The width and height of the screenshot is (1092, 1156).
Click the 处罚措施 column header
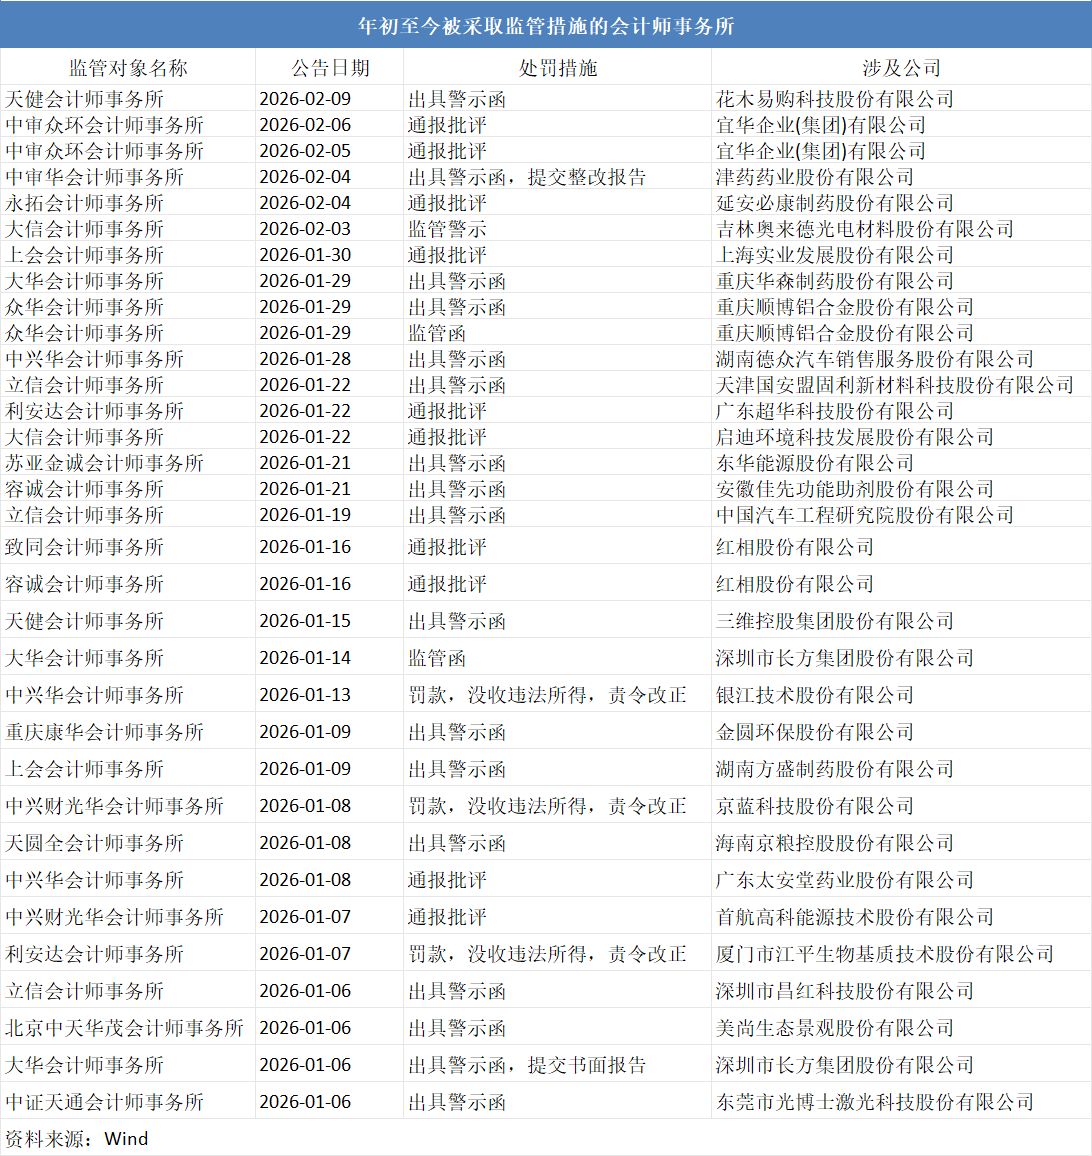point(557,68)
